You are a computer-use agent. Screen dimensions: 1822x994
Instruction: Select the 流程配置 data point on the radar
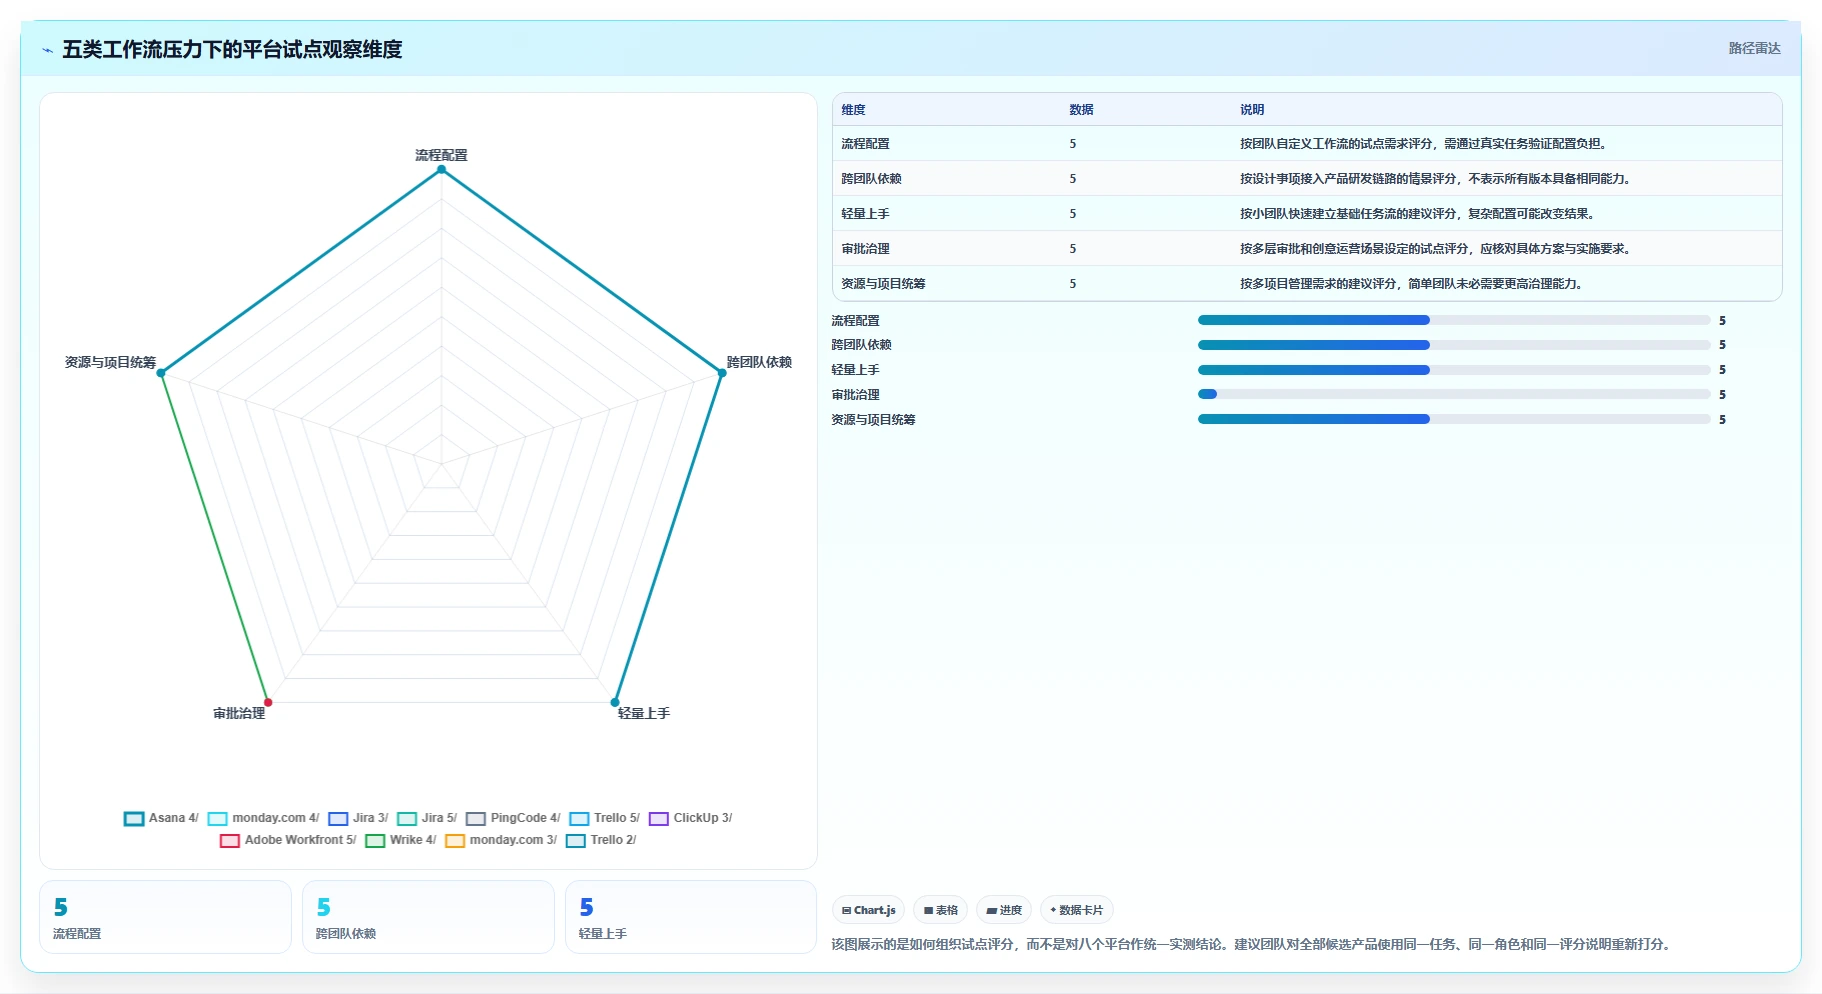coord(441,169)
